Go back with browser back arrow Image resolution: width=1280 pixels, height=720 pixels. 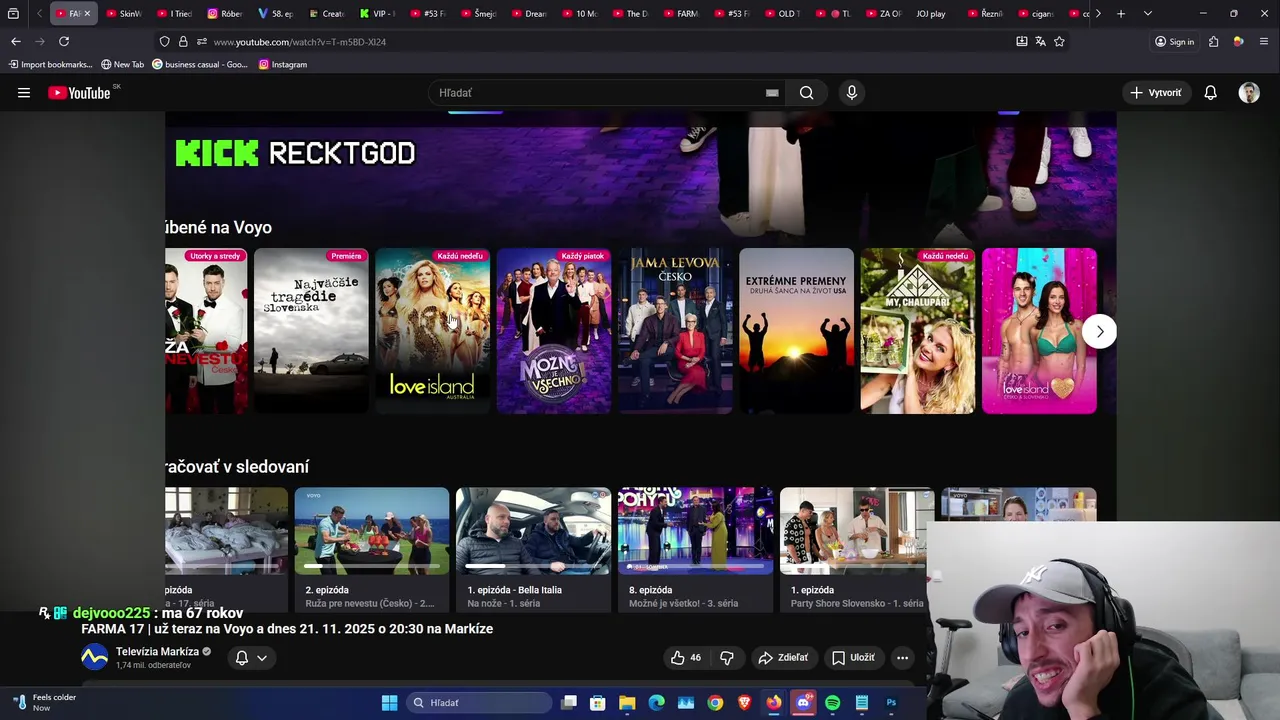click(16, 41)
